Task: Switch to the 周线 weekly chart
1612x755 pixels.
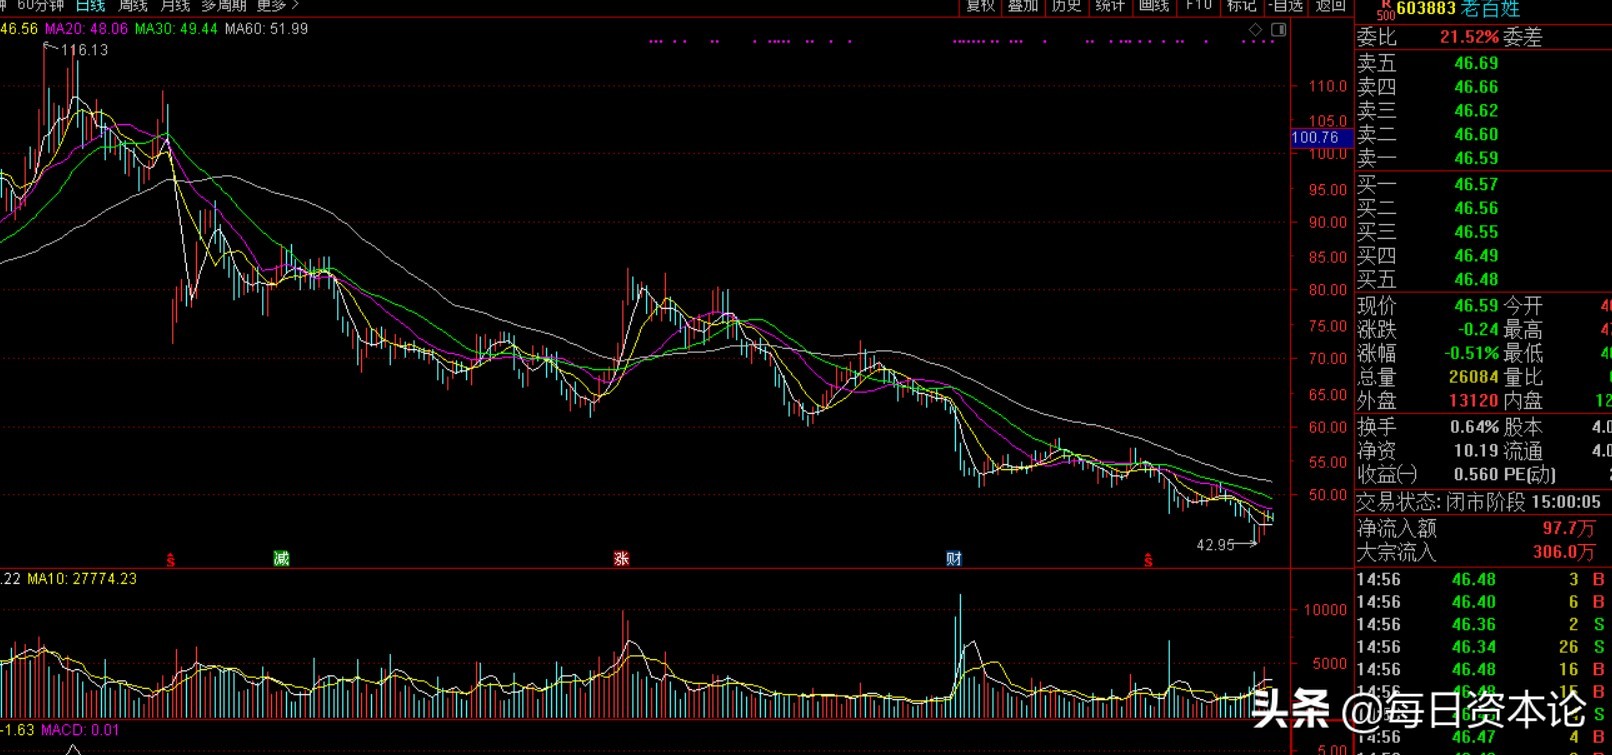Action: 133,6
